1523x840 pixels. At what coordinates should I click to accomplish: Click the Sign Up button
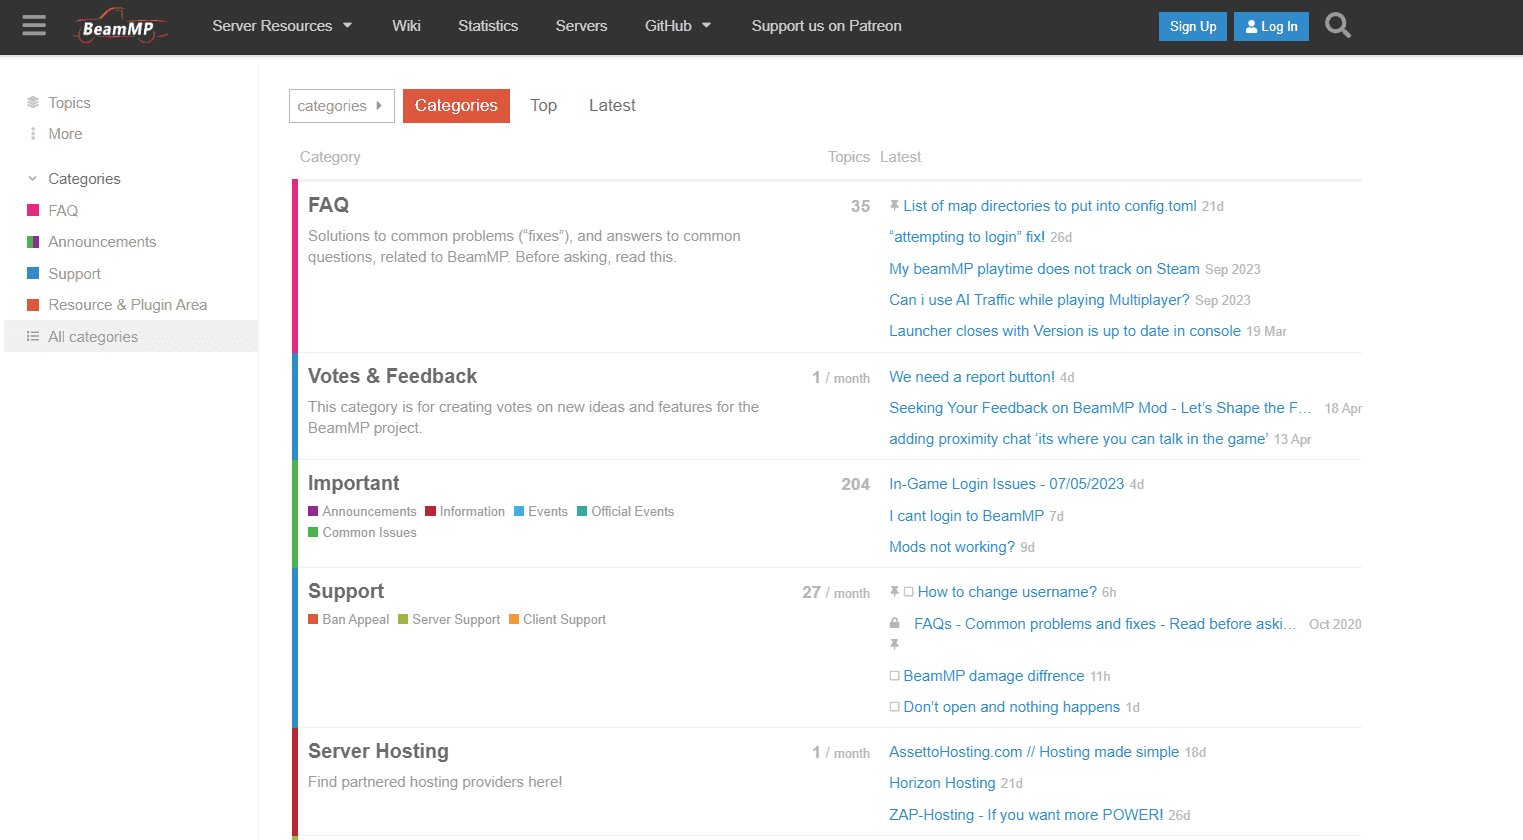click(1193, 27)
